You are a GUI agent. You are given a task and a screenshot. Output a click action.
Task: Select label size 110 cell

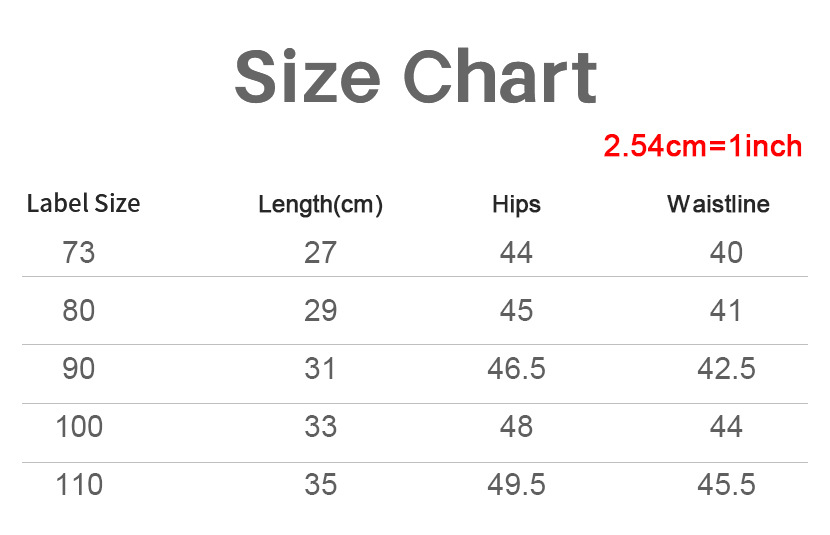tap(79, 486)
